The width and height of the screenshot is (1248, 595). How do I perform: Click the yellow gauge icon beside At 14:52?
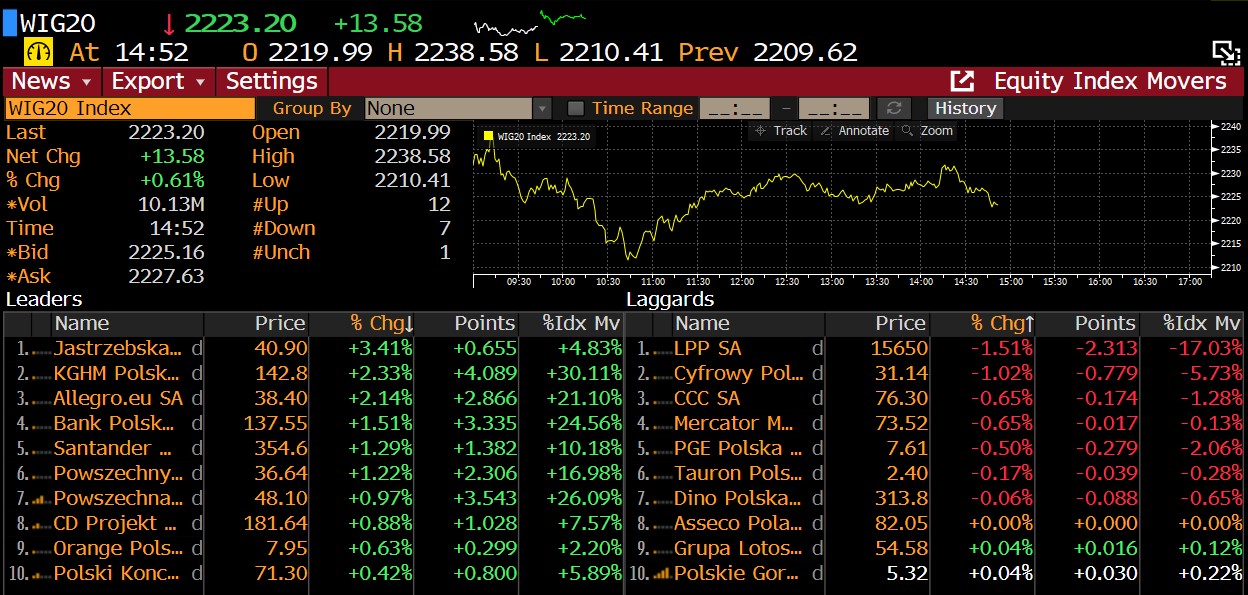pyautogui.click(x=38, y=52)
